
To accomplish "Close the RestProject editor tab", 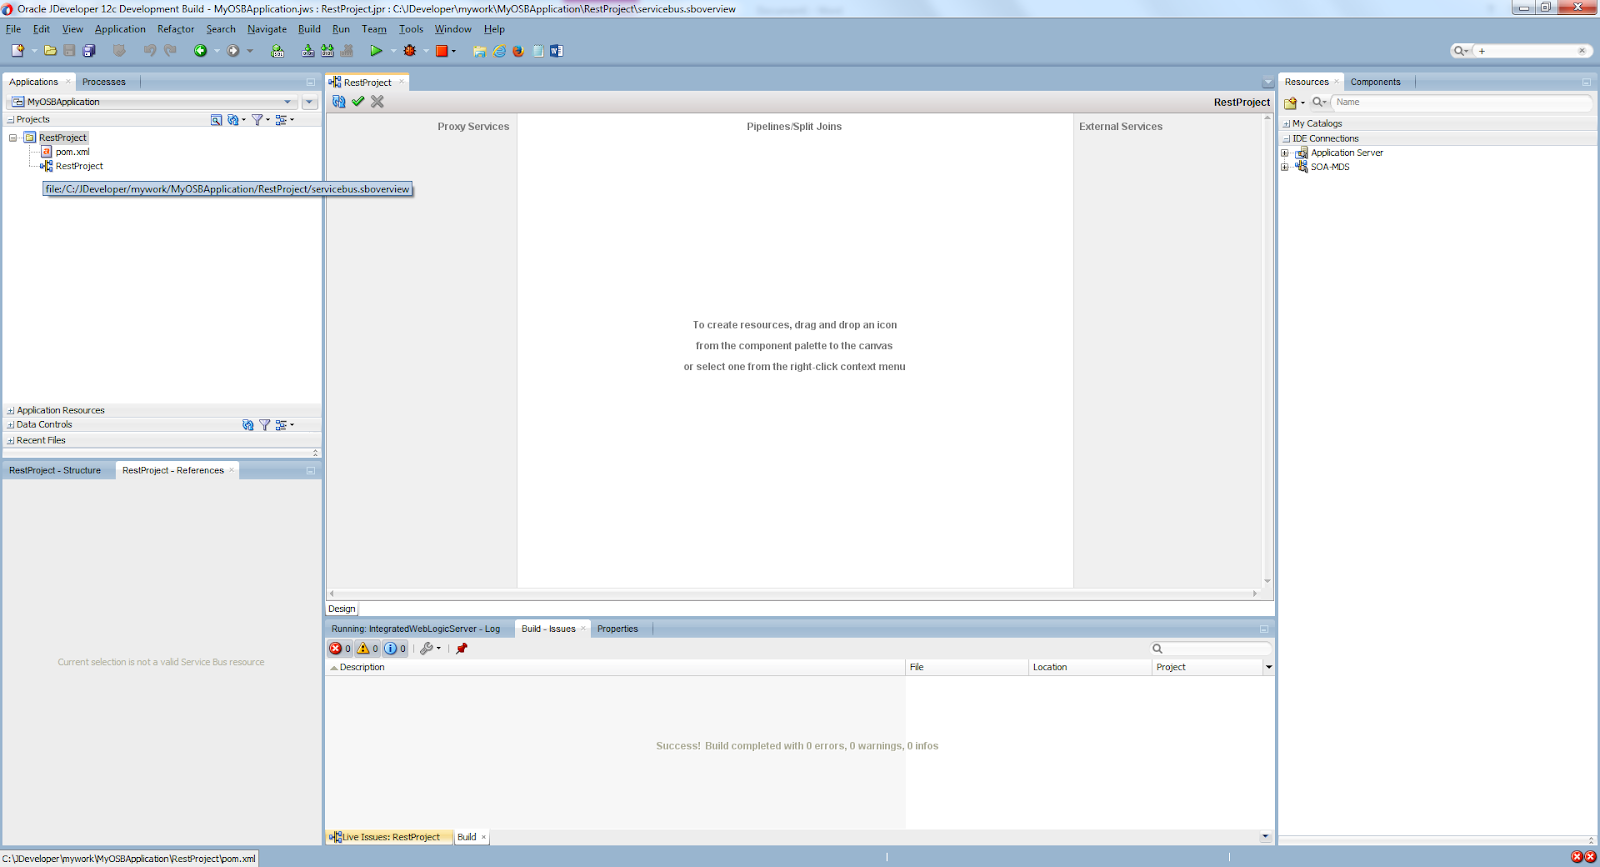I will [x=402, y=82].
